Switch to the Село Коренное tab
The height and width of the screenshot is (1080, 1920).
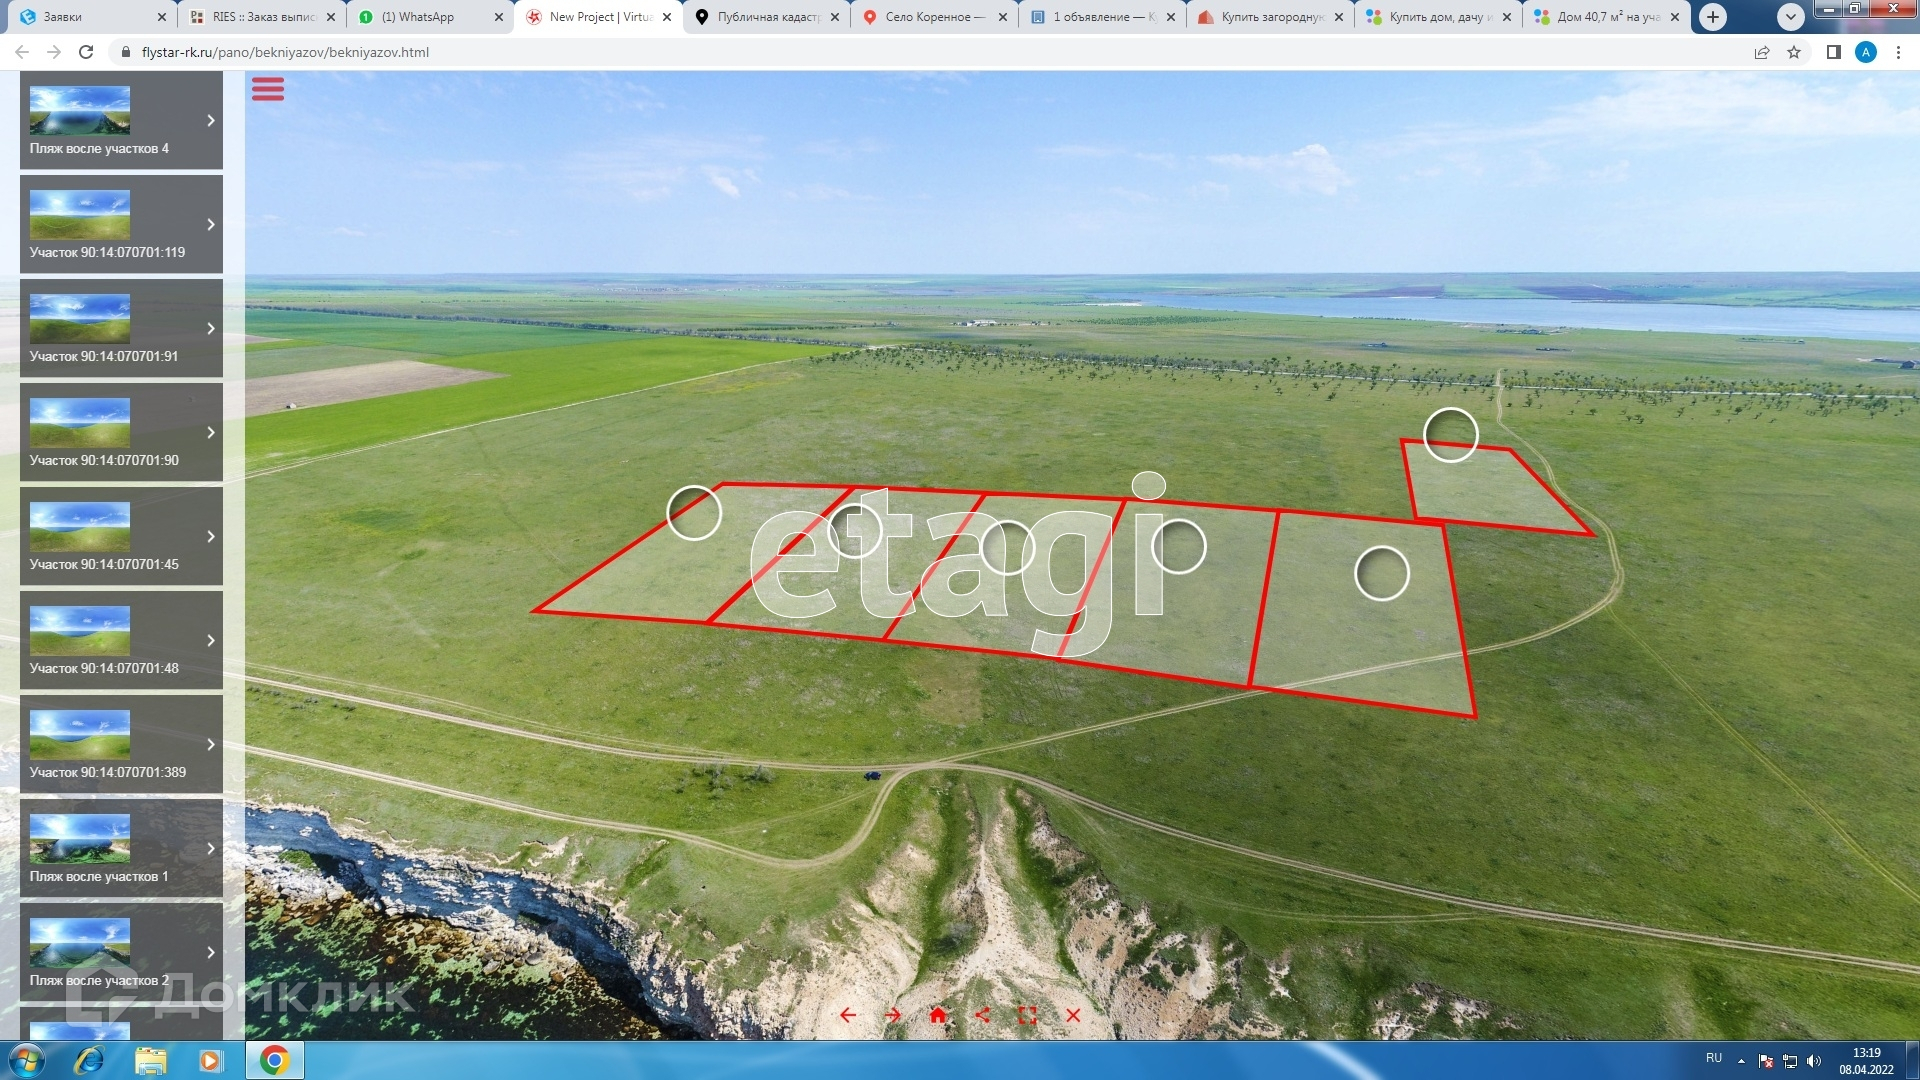930,17
